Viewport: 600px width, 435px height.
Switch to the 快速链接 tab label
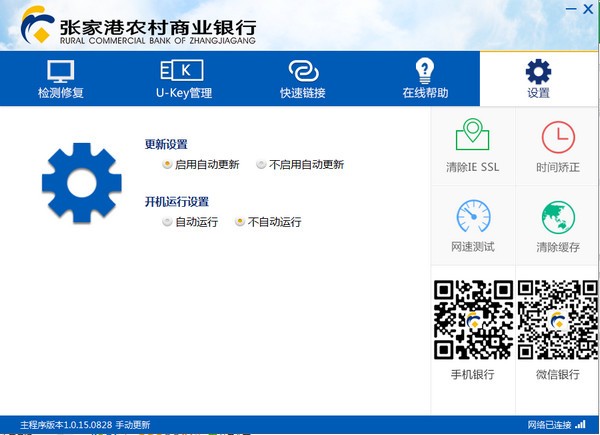coord(303,93)
